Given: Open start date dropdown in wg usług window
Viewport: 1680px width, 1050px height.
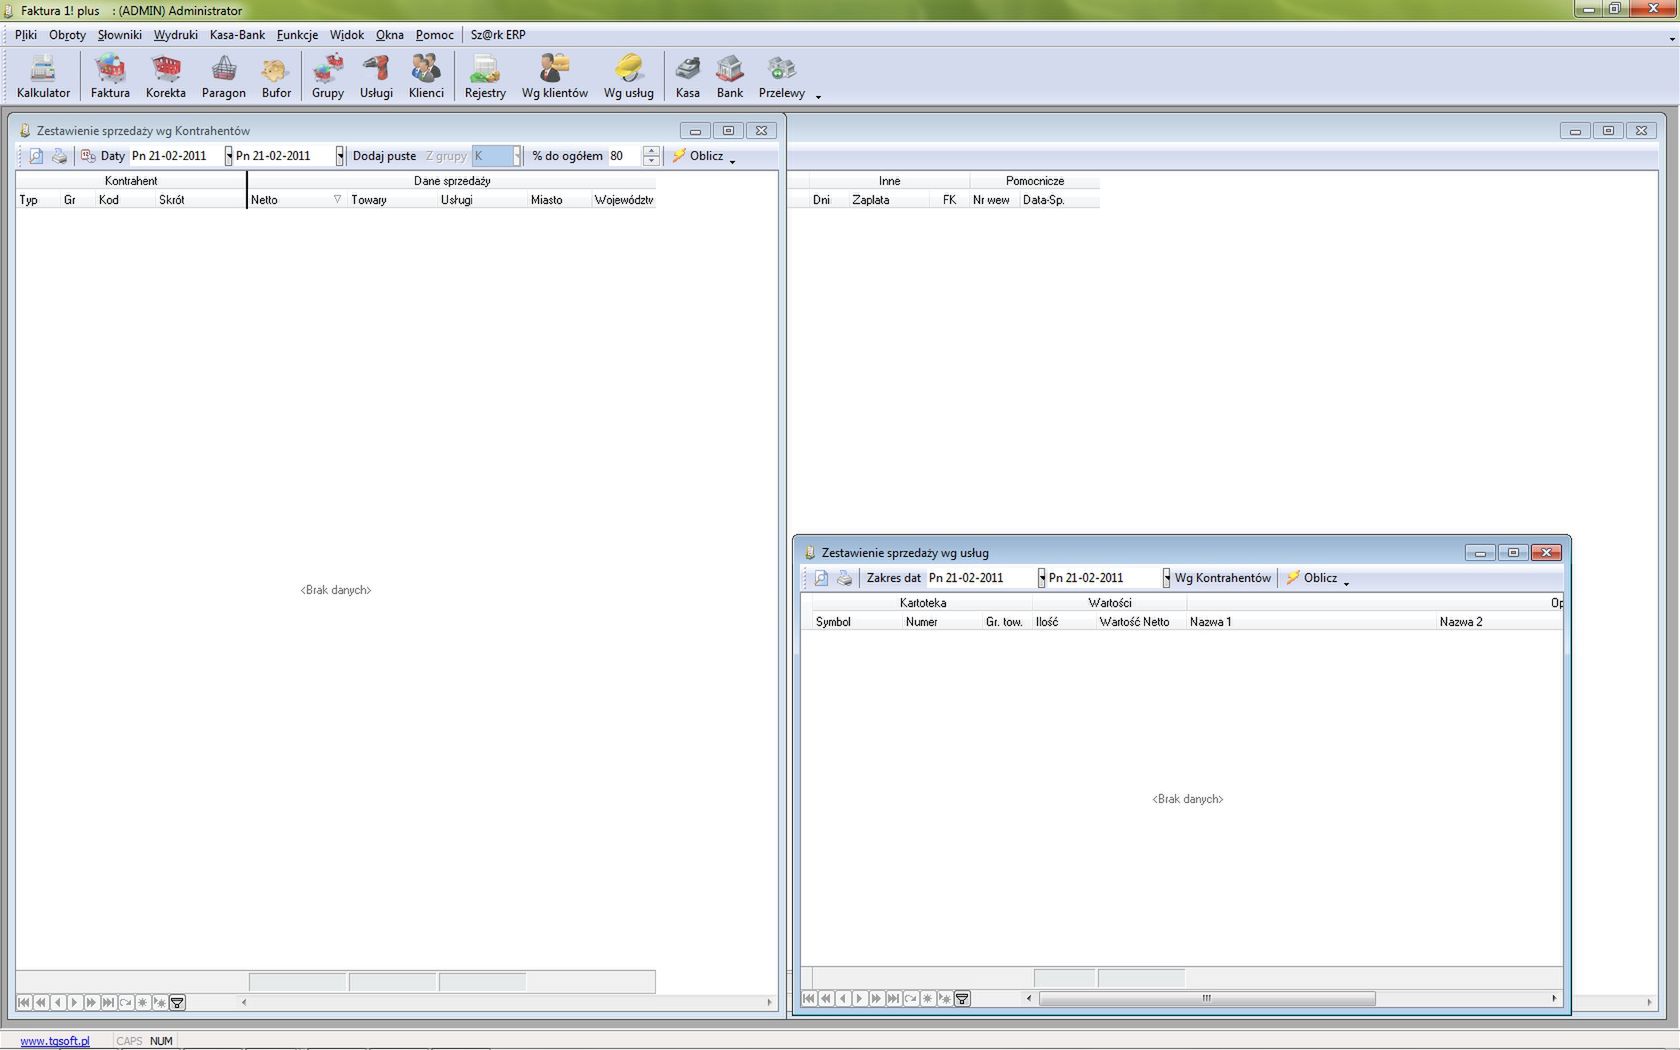Looking at the screenshot, I should (1041, 578).
